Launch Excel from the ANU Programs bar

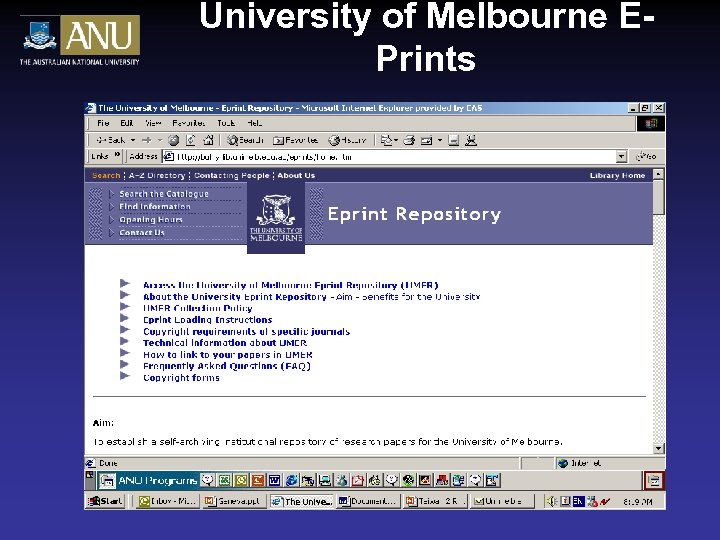click(224, 481)
